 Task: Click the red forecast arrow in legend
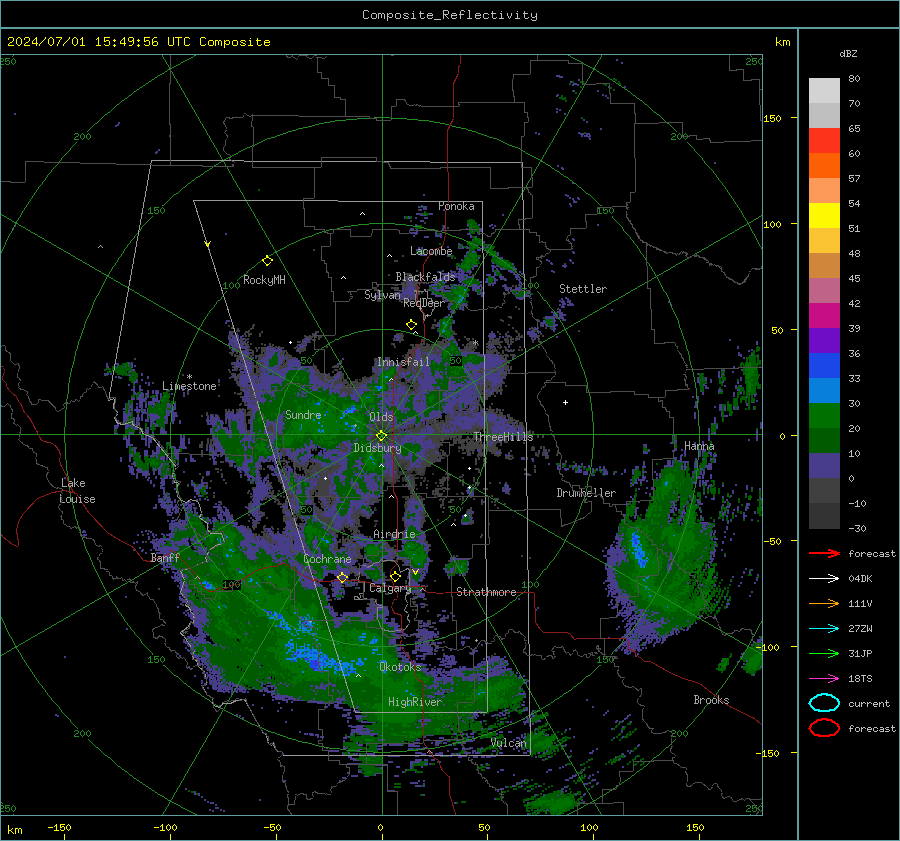click(824, 553)
